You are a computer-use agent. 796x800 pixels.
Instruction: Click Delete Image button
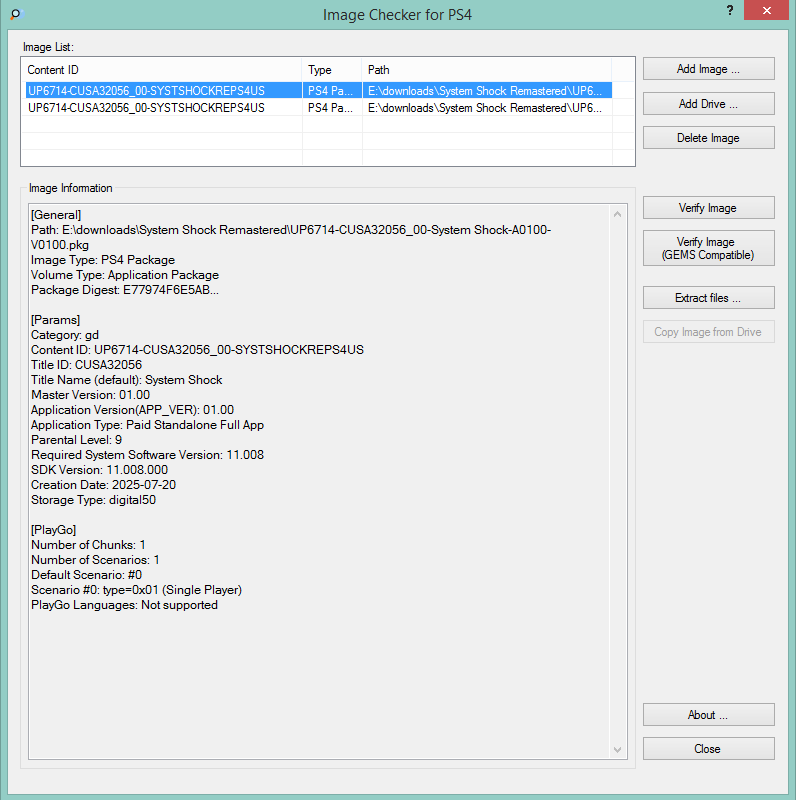(708, 138)
